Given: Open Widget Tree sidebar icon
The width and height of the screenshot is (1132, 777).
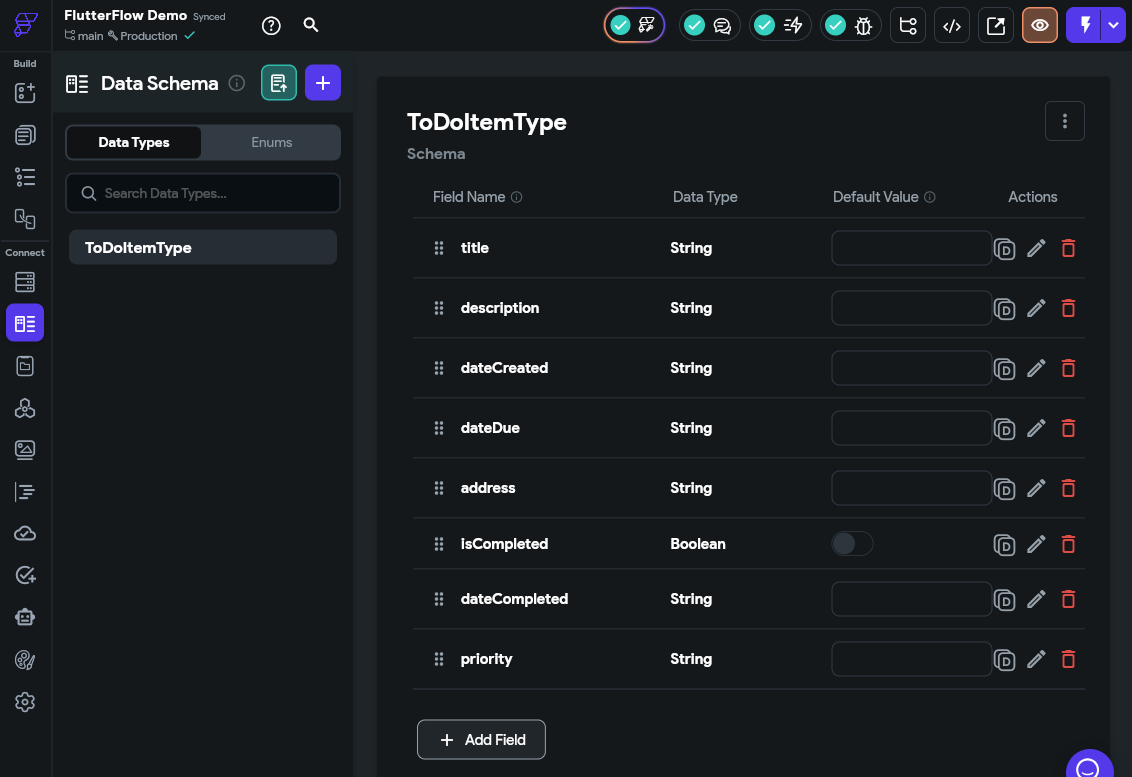Looking at the screenshot, I should (25, 177).
